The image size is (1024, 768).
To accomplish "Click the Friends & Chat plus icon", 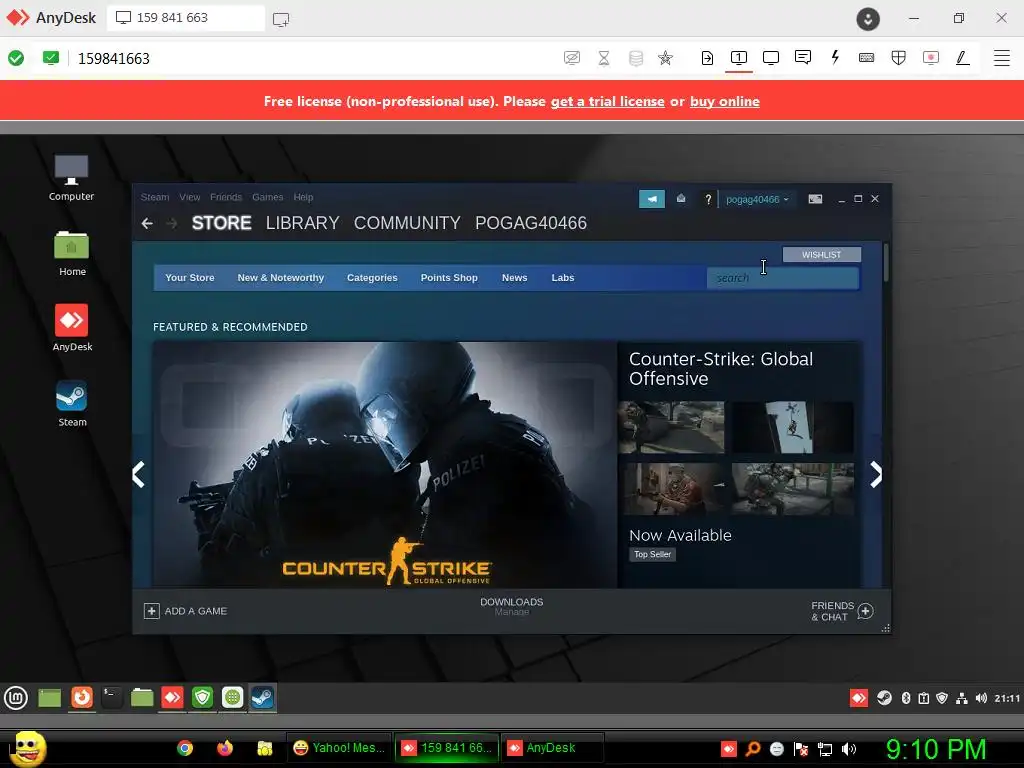I will (865, 611).
